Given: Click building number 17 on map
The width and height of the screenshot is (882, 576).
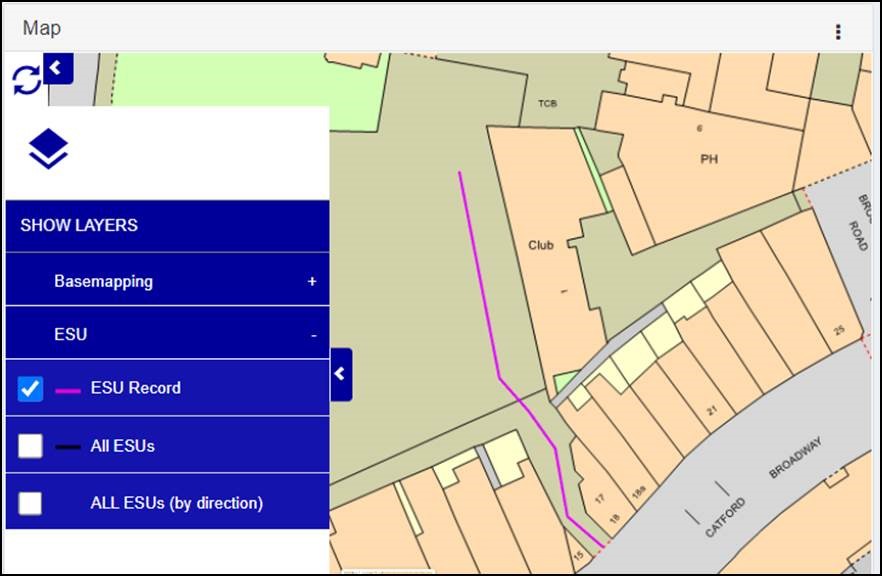Looking at the screenshot, I should click(600, 499).
